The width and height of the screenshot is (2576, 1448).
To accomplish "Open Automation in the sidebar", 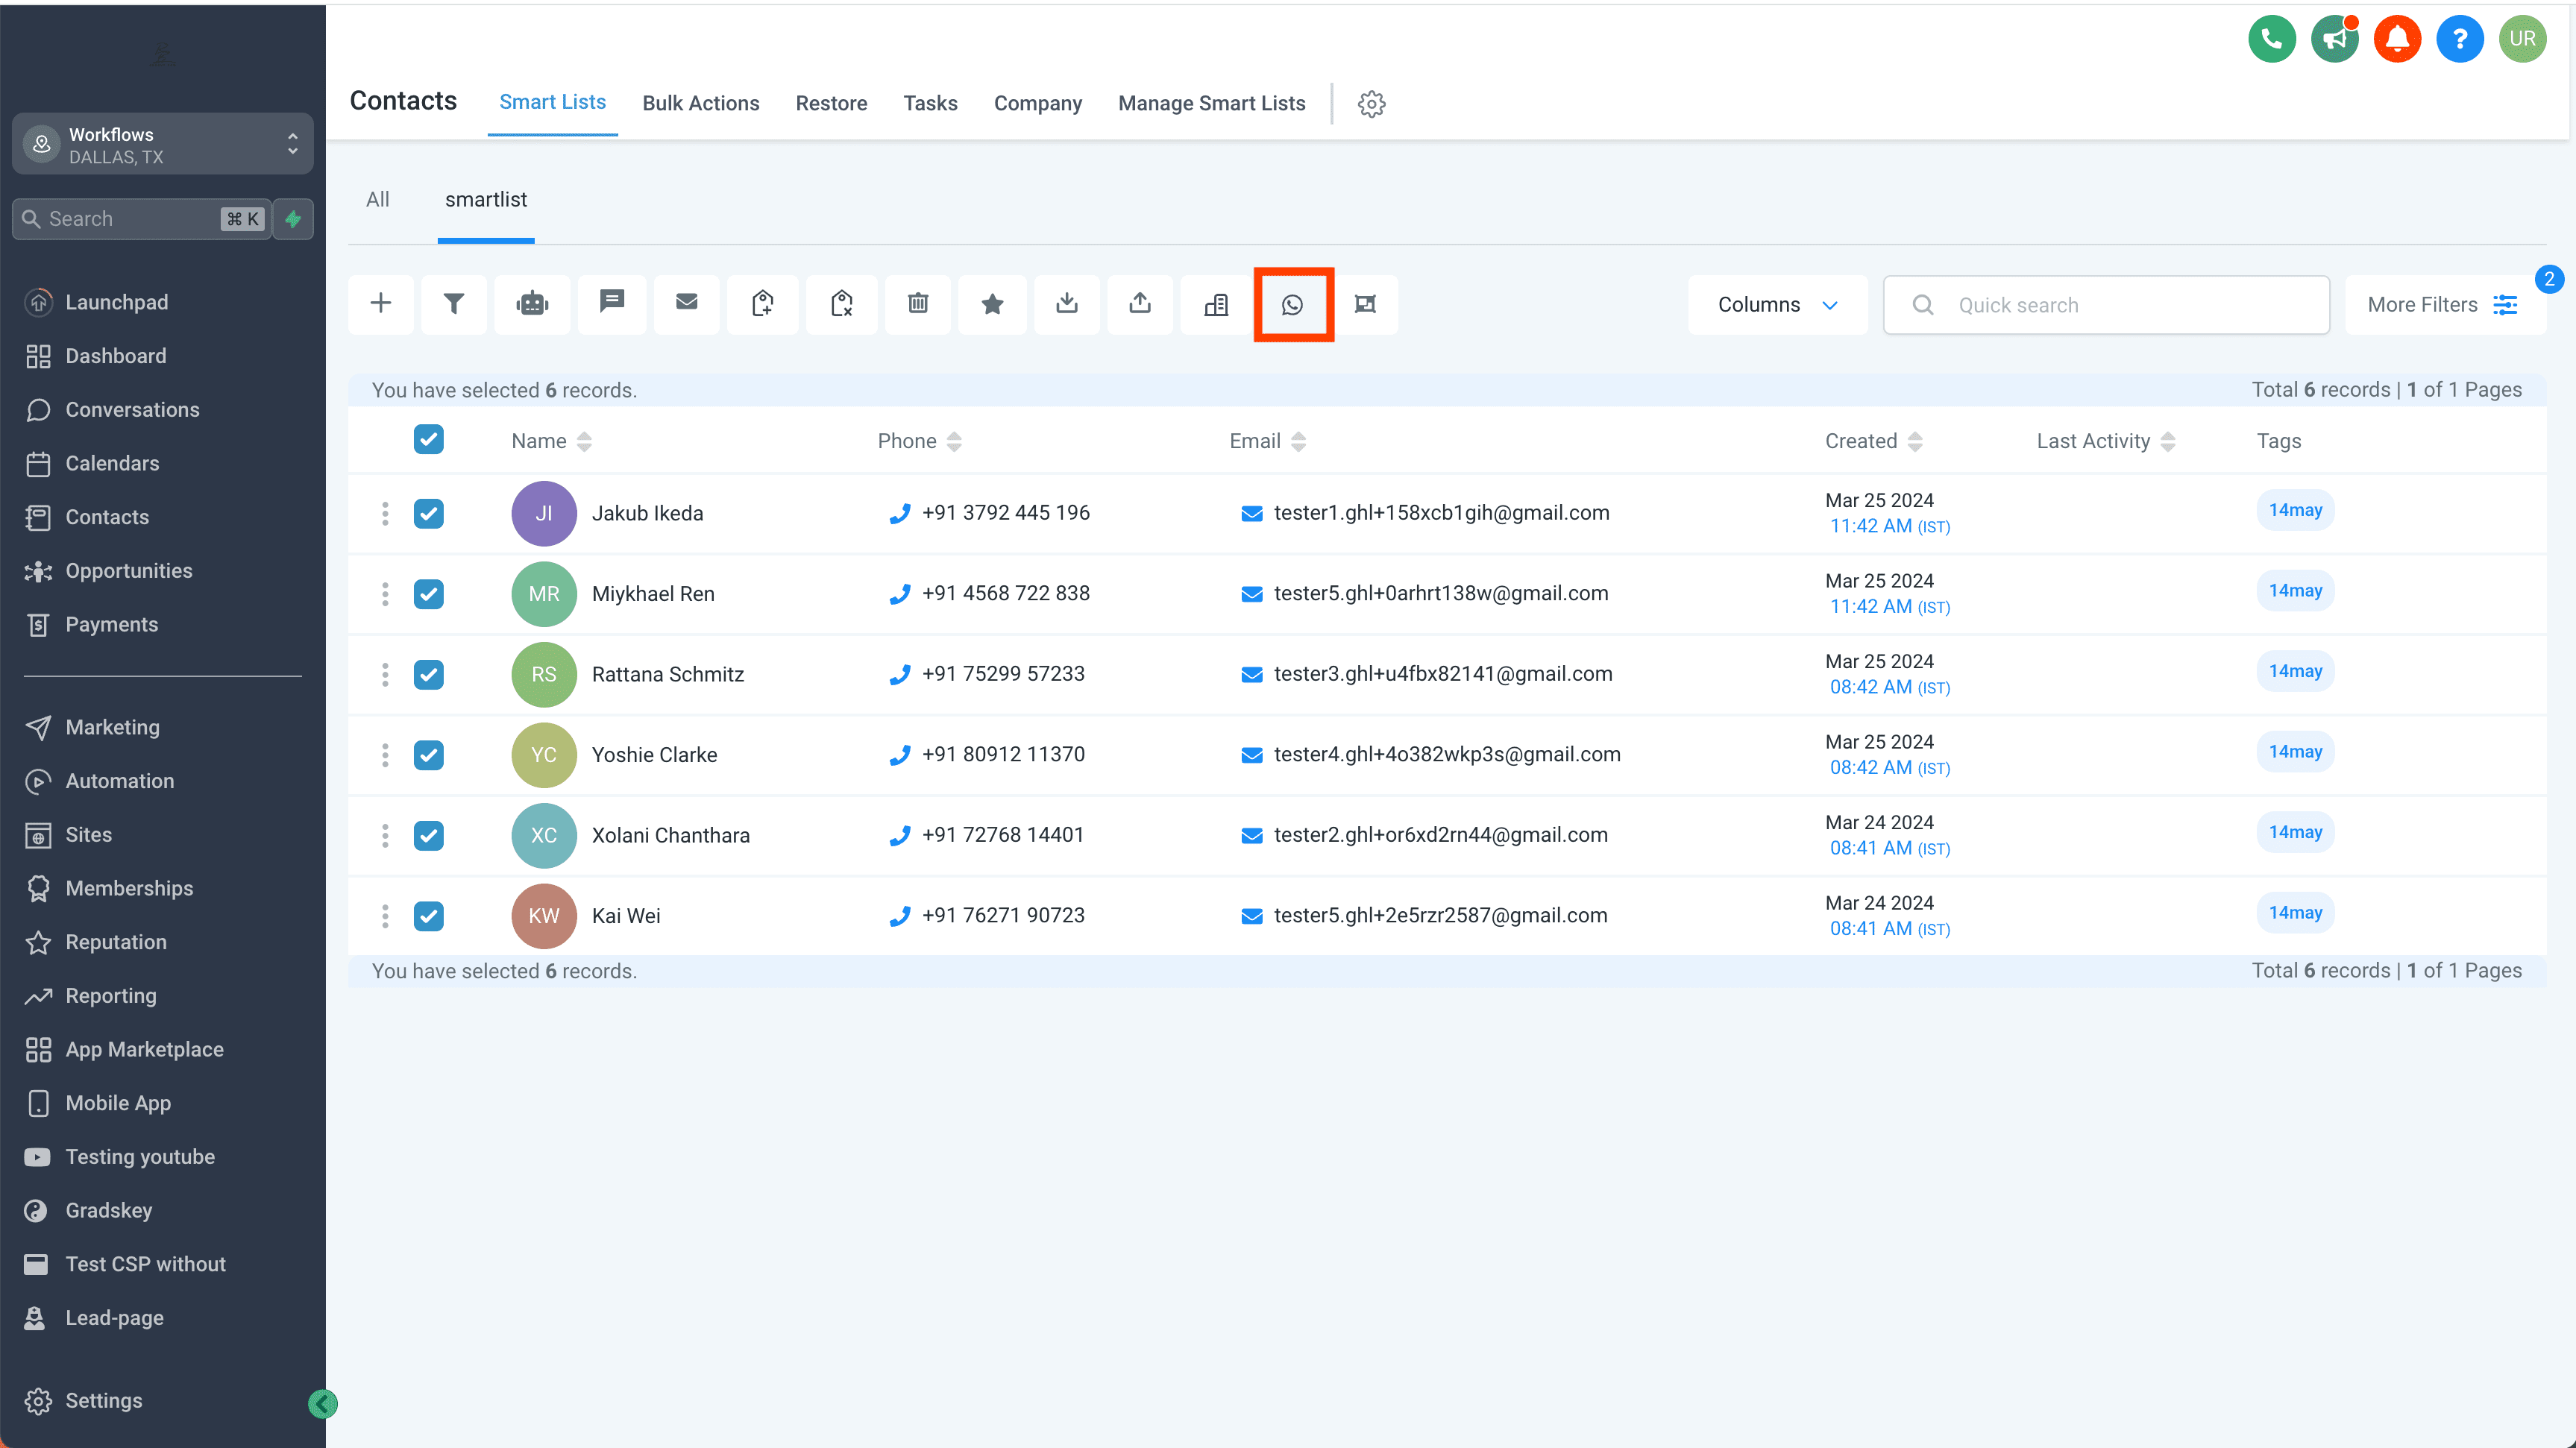I will point(119,781).
